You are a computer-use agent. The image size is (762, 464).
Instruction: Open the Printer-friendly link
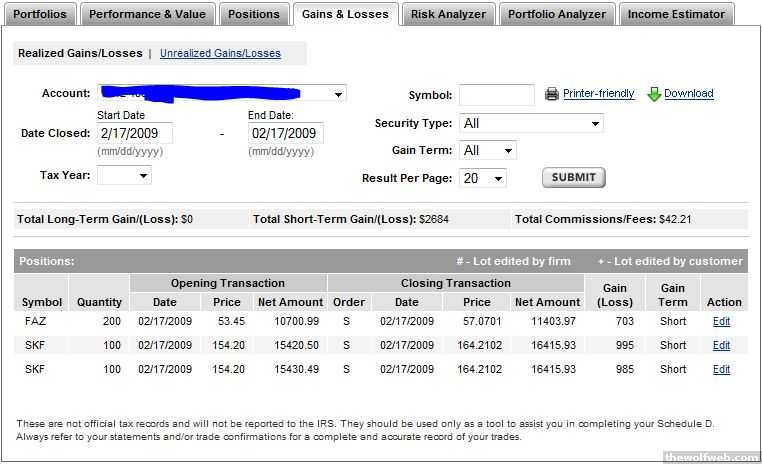(598, 94)
